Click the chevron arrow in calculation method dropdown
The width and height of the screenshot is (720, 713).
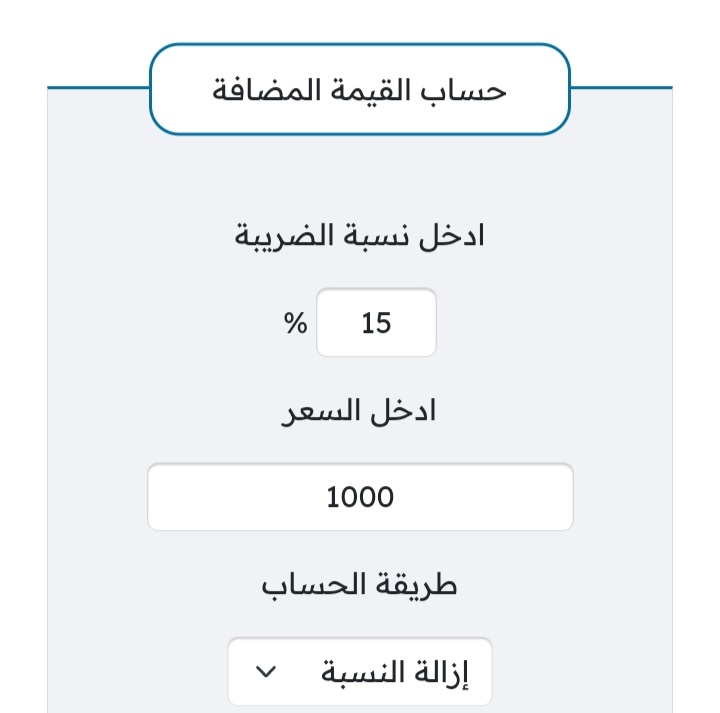(x=265, y=672)
